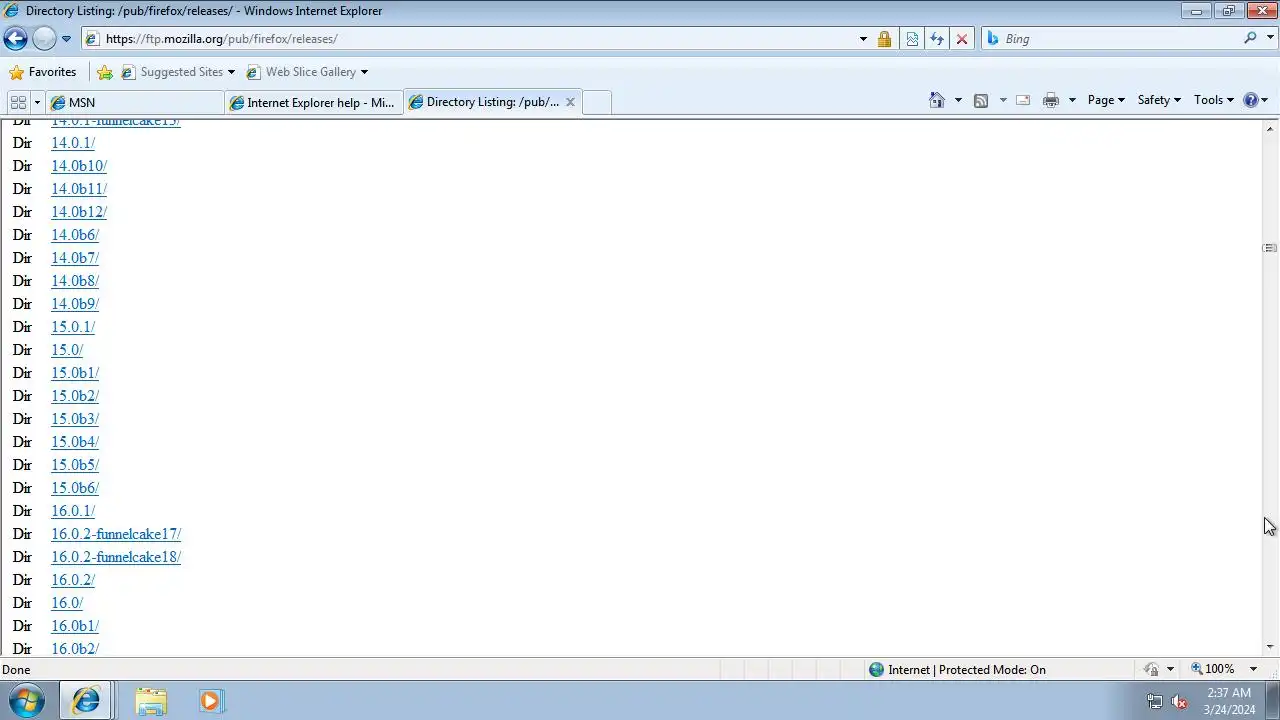Image resolution: width=1280 pixels, height=720 pixels.
Task: Open the Safety menu
Action: 1159,100
